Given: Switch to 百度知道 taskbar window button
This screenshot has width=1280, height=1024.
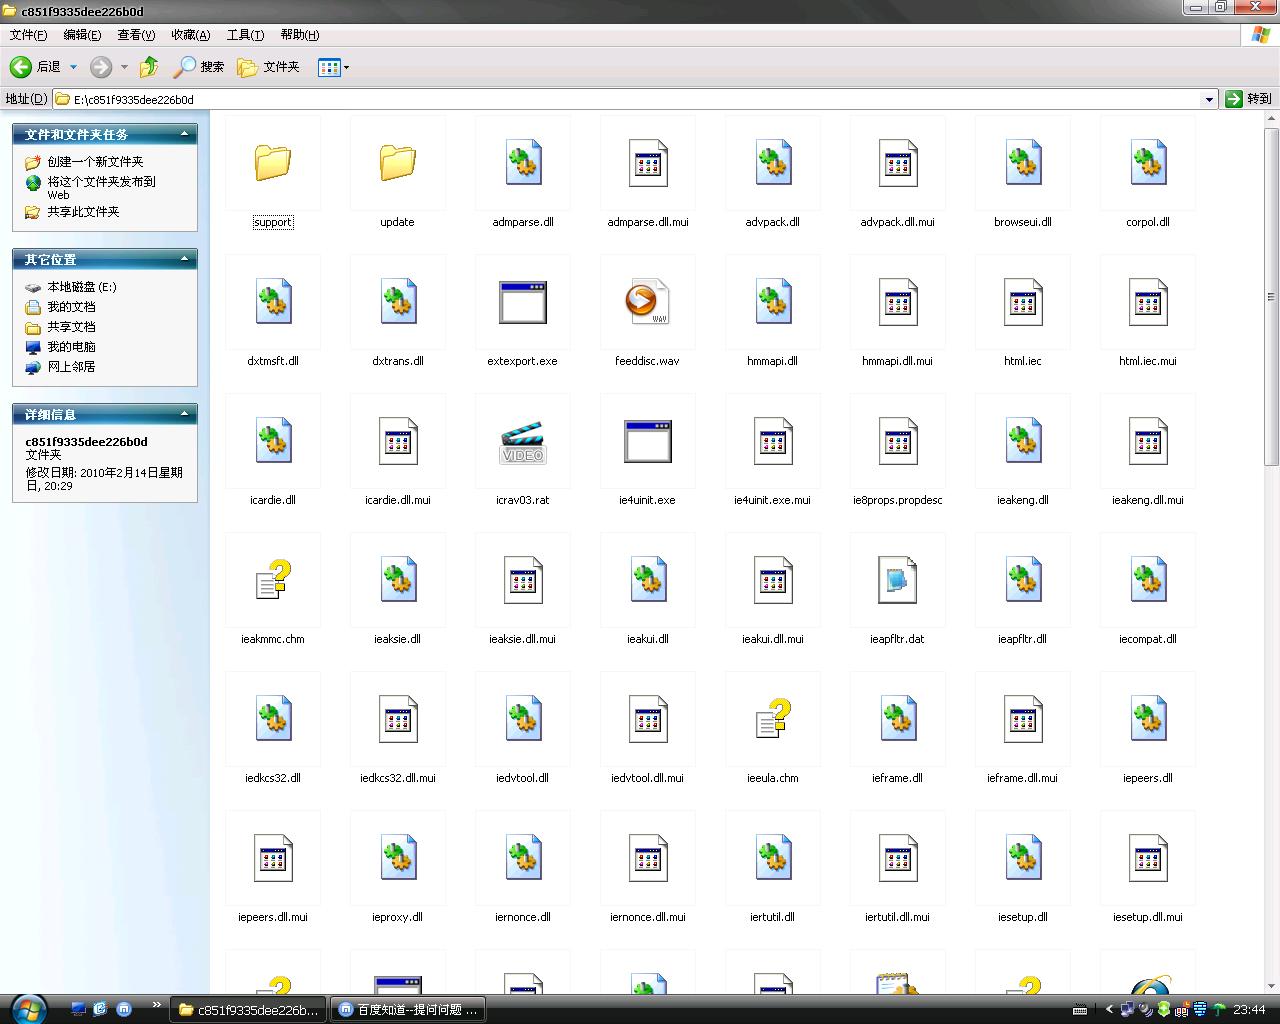Looking at the screenshot, I should point(409,1010).
